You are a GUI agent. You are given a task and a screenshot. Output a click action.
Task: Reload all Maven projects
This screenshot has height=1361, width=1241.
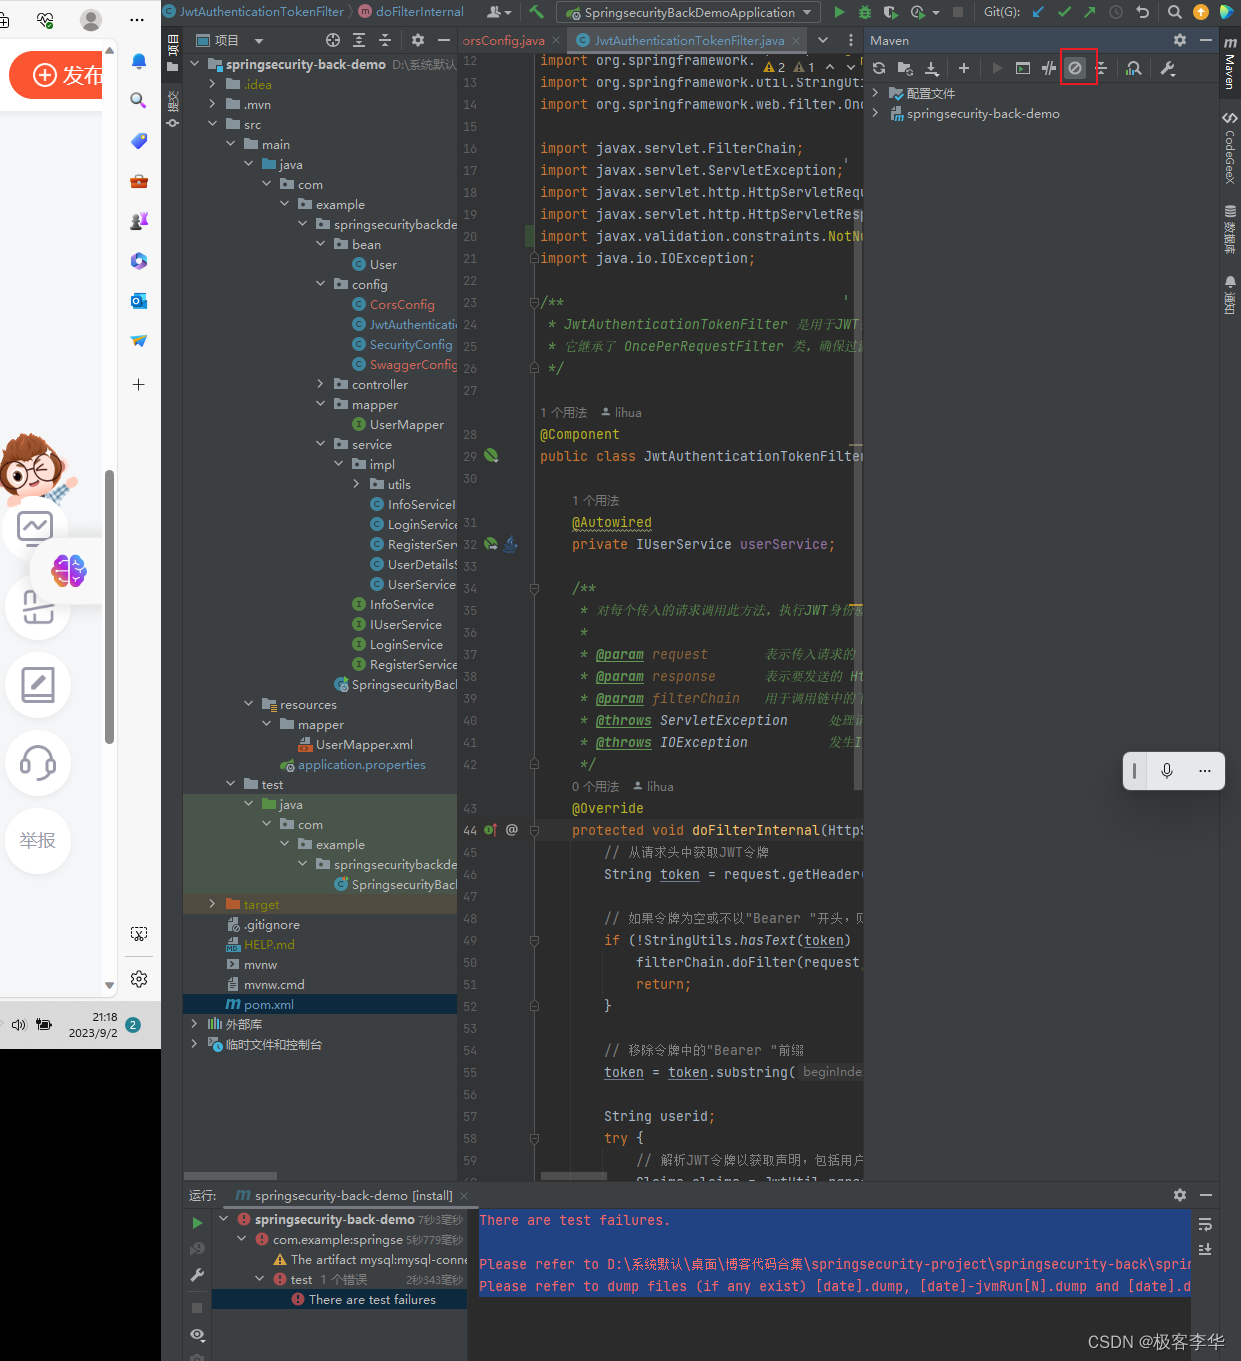(x=879, y=68)
